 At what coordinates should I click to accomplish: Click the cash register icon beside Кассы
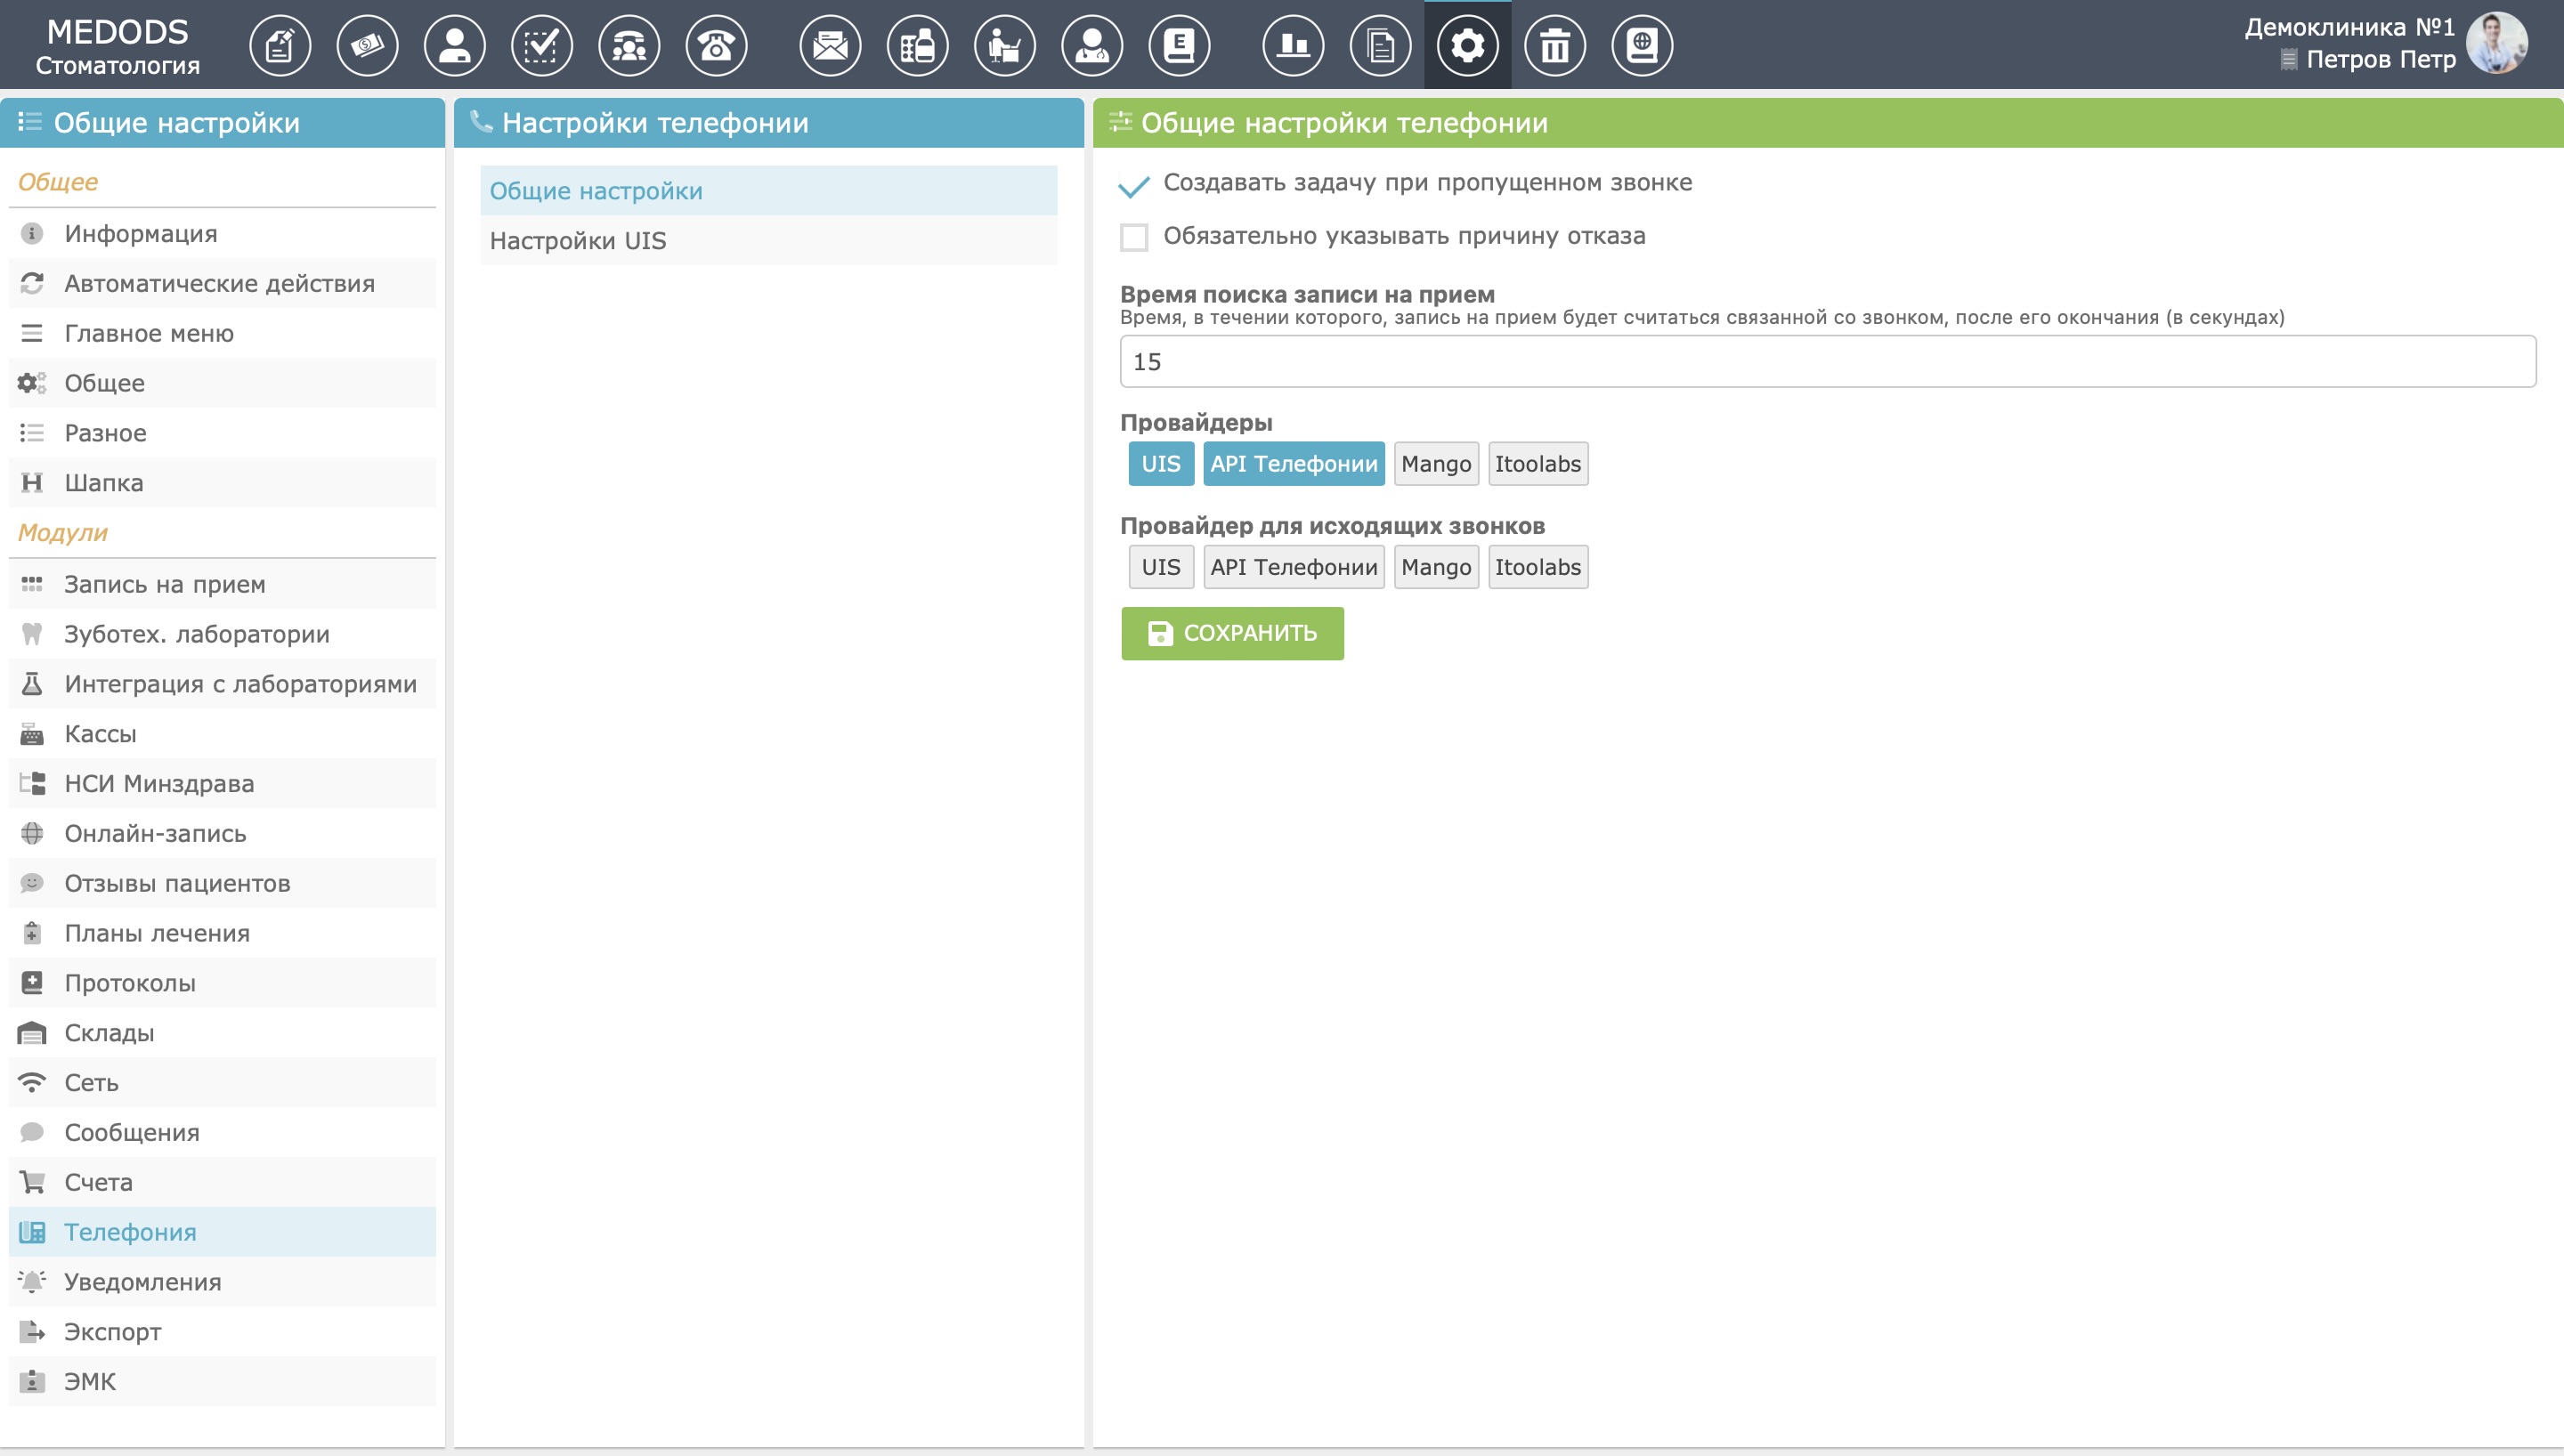click(32, 734)
